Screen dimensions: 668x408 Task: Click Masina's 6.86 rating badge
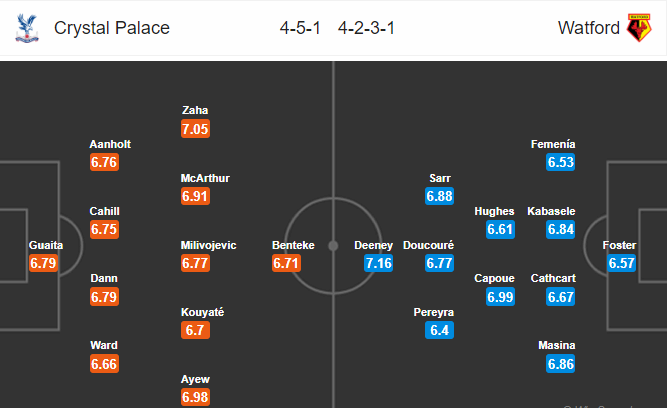click(x=561, y=364)
